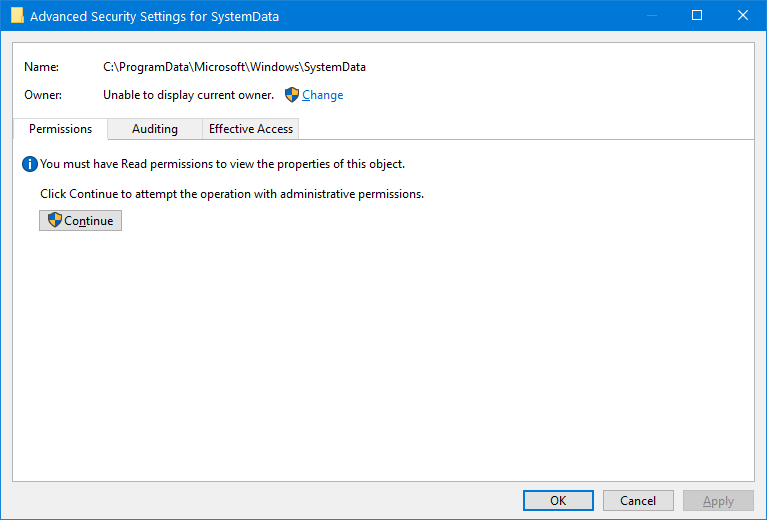Click the folder icon in title bar
The image size is (767, 520).
17,16
